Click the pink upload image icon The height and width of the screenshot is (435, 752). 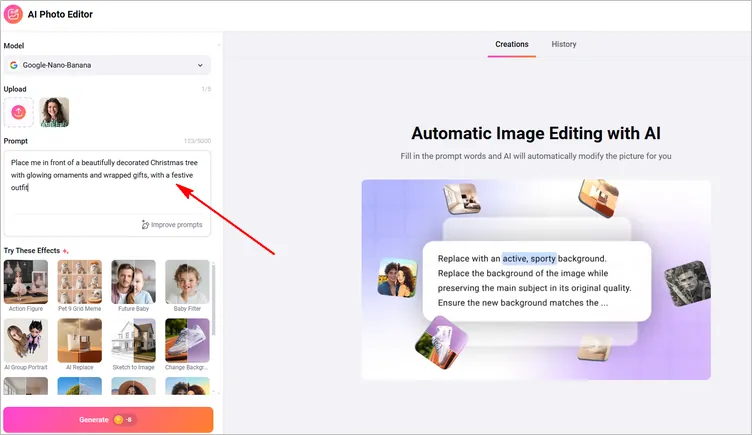pos(18,112)
